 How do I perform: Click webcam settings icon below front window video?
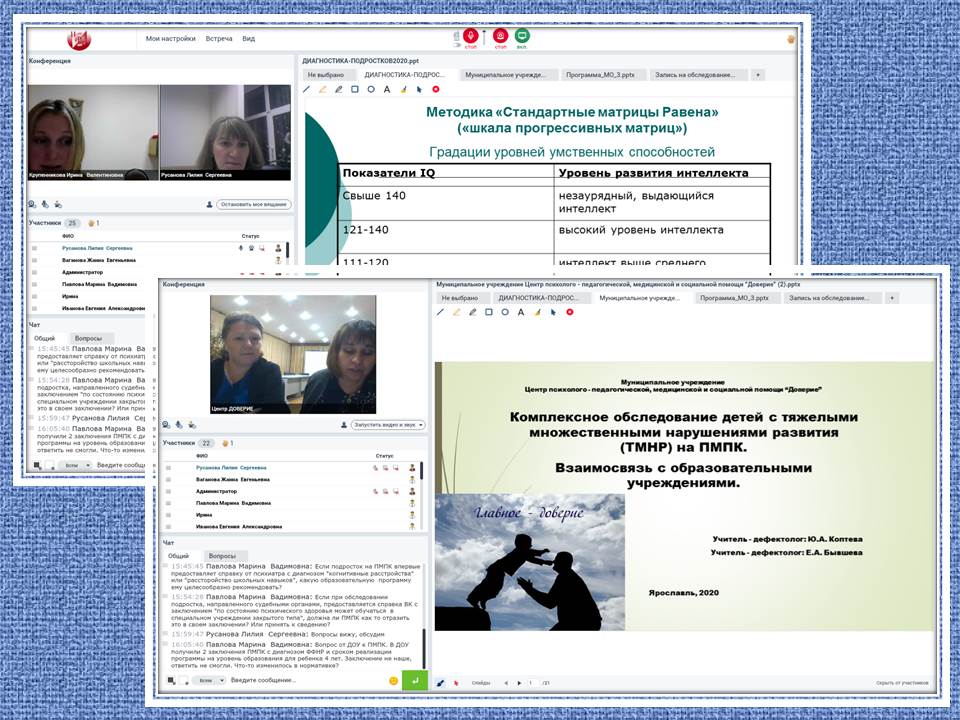click(x=166, y=424)
